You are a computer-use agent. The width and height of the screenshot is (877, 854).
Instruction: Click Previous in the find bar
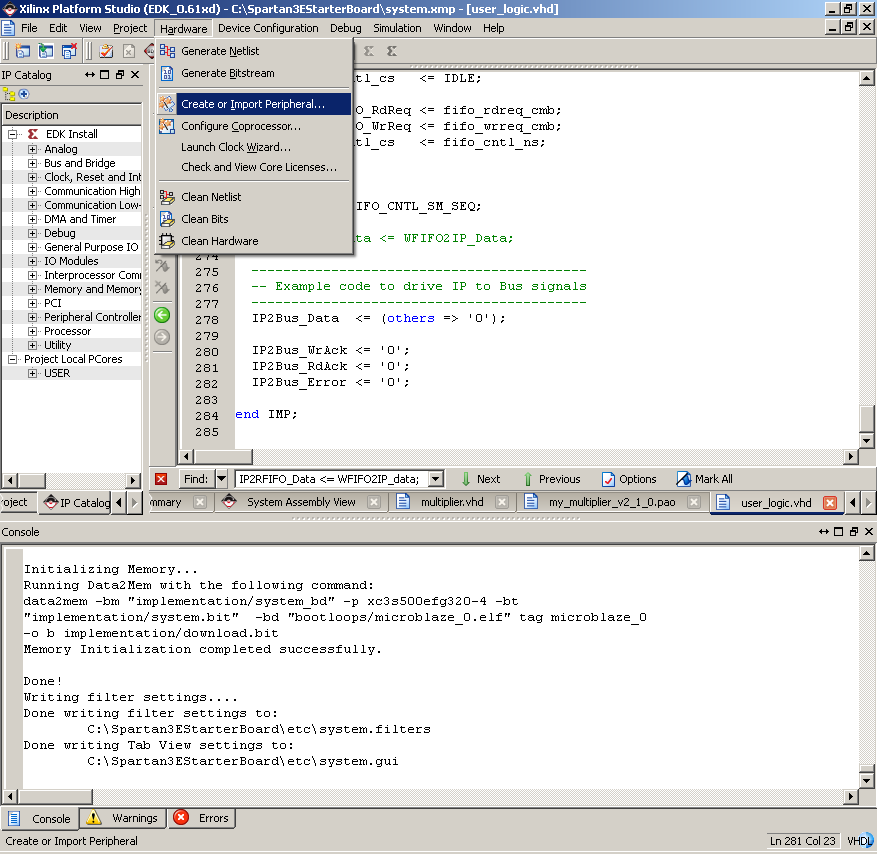[x=552, y=479]
